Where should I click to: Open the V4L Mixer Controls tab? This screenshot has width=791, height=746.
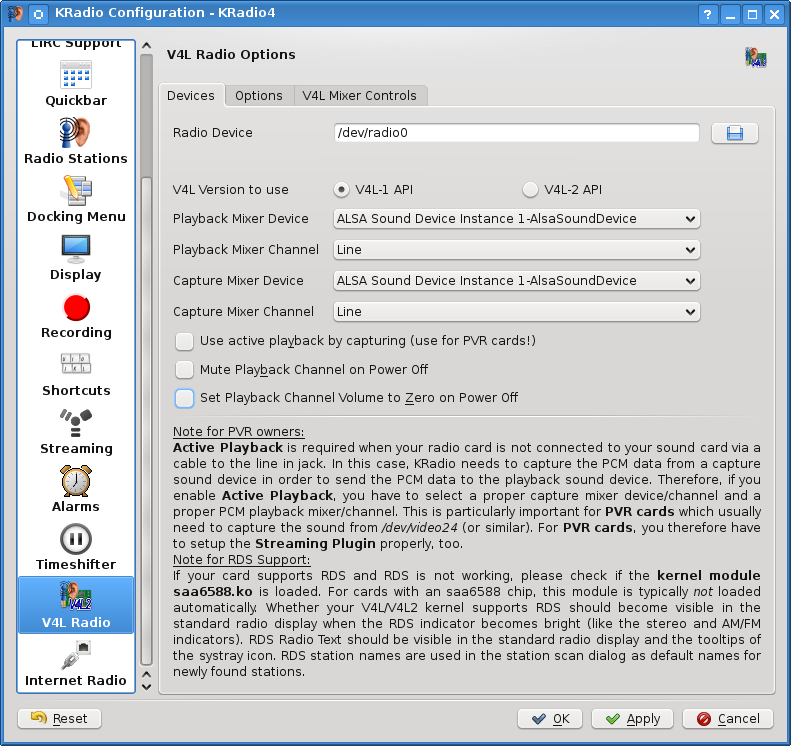tap(360, 95)
